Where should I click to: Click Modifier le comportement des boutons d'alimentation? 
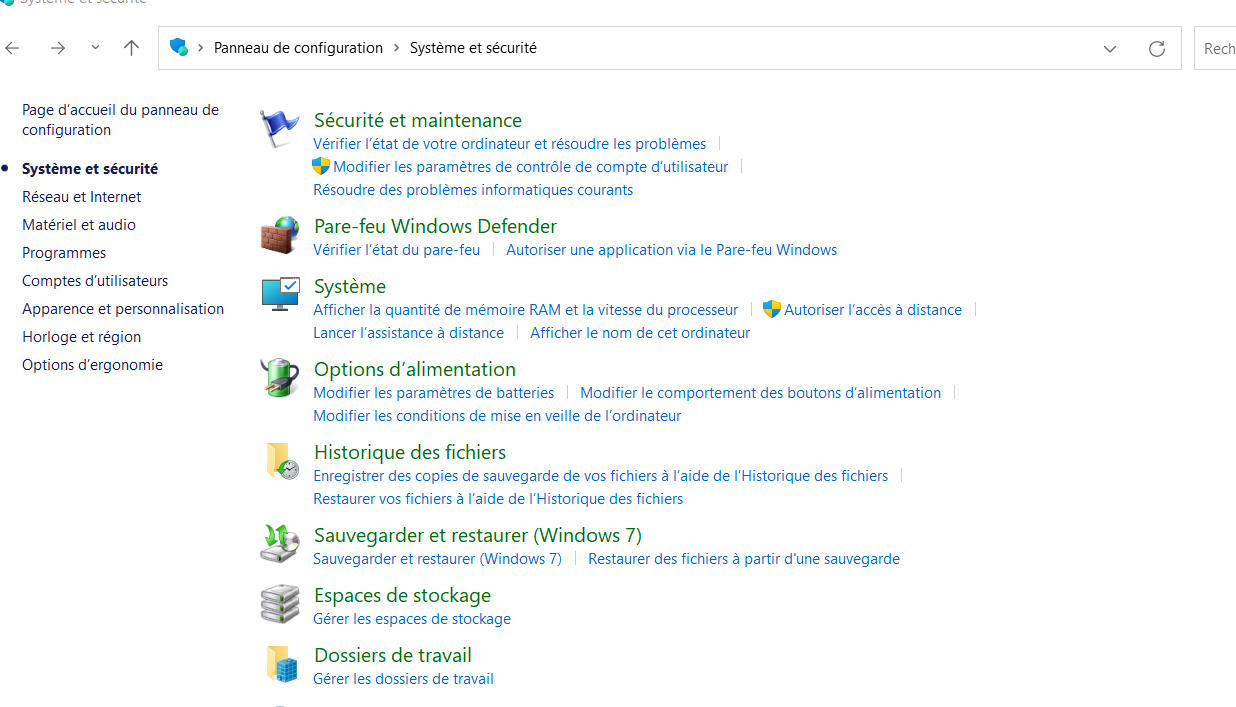pos(761,393)
